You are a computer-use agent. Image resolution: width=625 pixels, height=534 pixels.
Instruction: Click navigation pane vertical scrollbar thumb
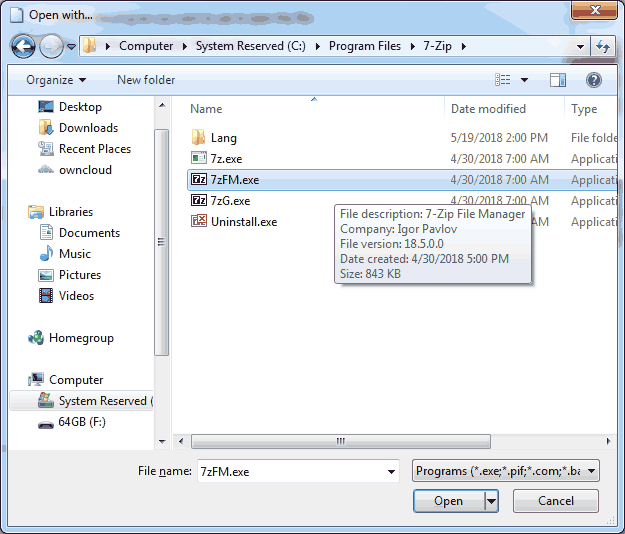click(x=161, y=242)
